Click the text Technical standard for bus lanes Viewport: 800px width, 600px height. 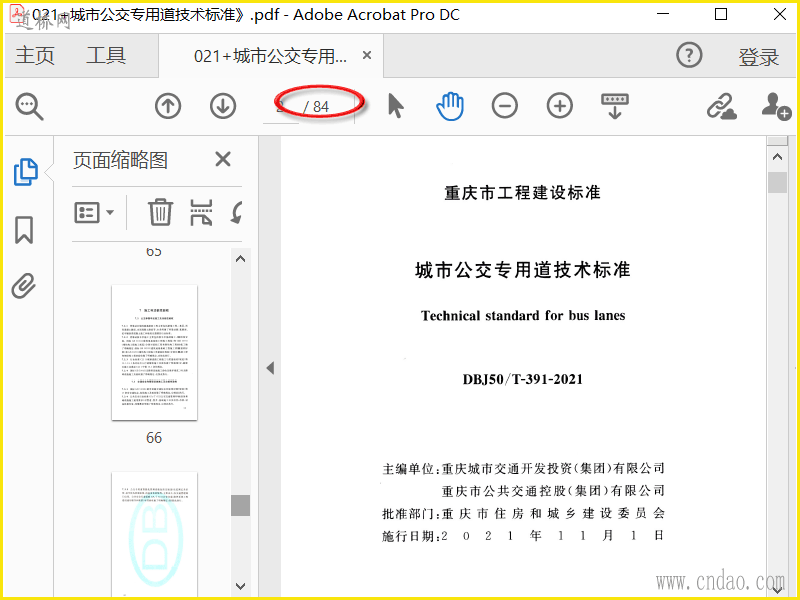point(523,316)
